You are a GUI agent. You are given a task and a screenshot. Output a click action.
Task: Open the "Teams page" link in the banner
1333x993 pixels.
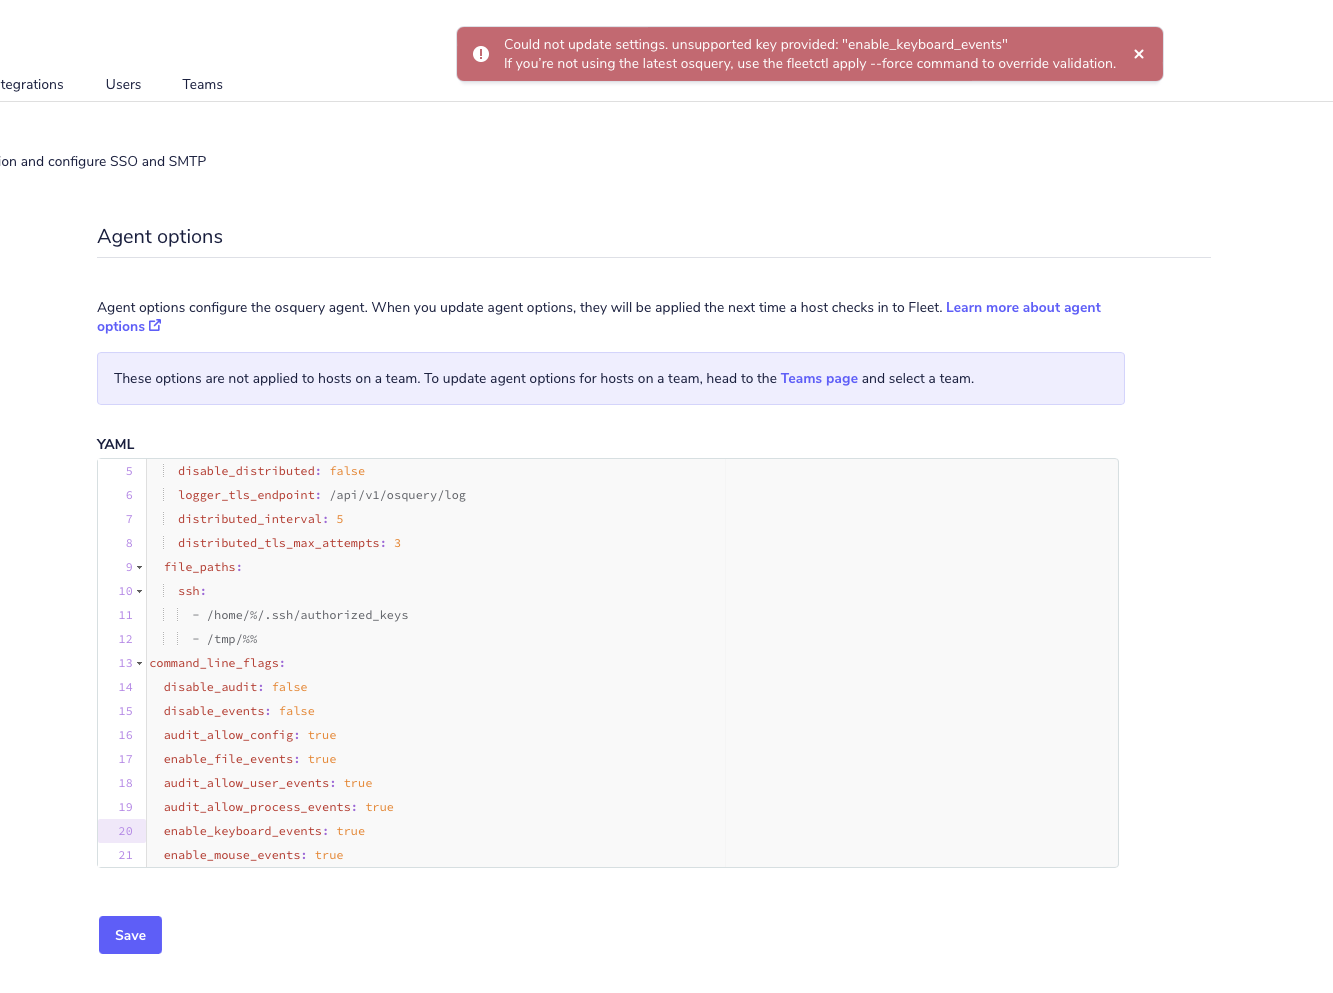click(819, 378)
